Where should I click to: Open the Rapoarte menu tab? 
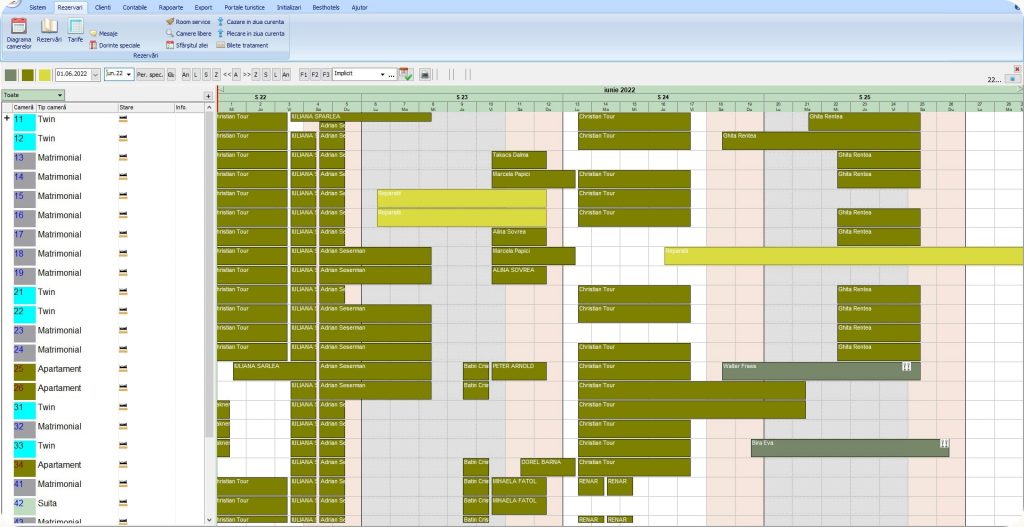tap(171, 7)
